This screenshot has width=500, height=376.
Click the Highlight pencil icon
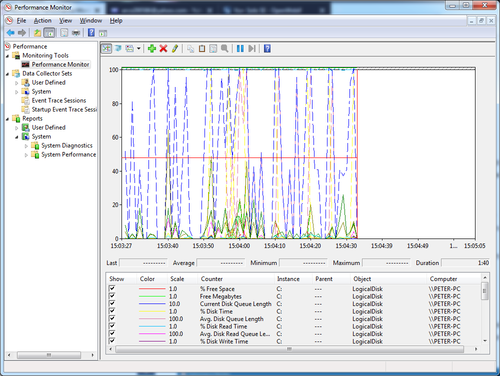tap(175, 49)
